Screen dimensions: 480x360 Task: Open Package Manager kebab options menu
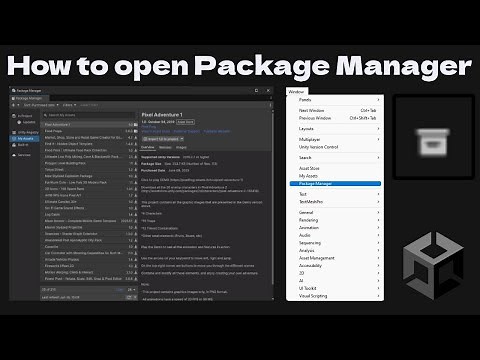pyautogui.click(x=270, y=105)
